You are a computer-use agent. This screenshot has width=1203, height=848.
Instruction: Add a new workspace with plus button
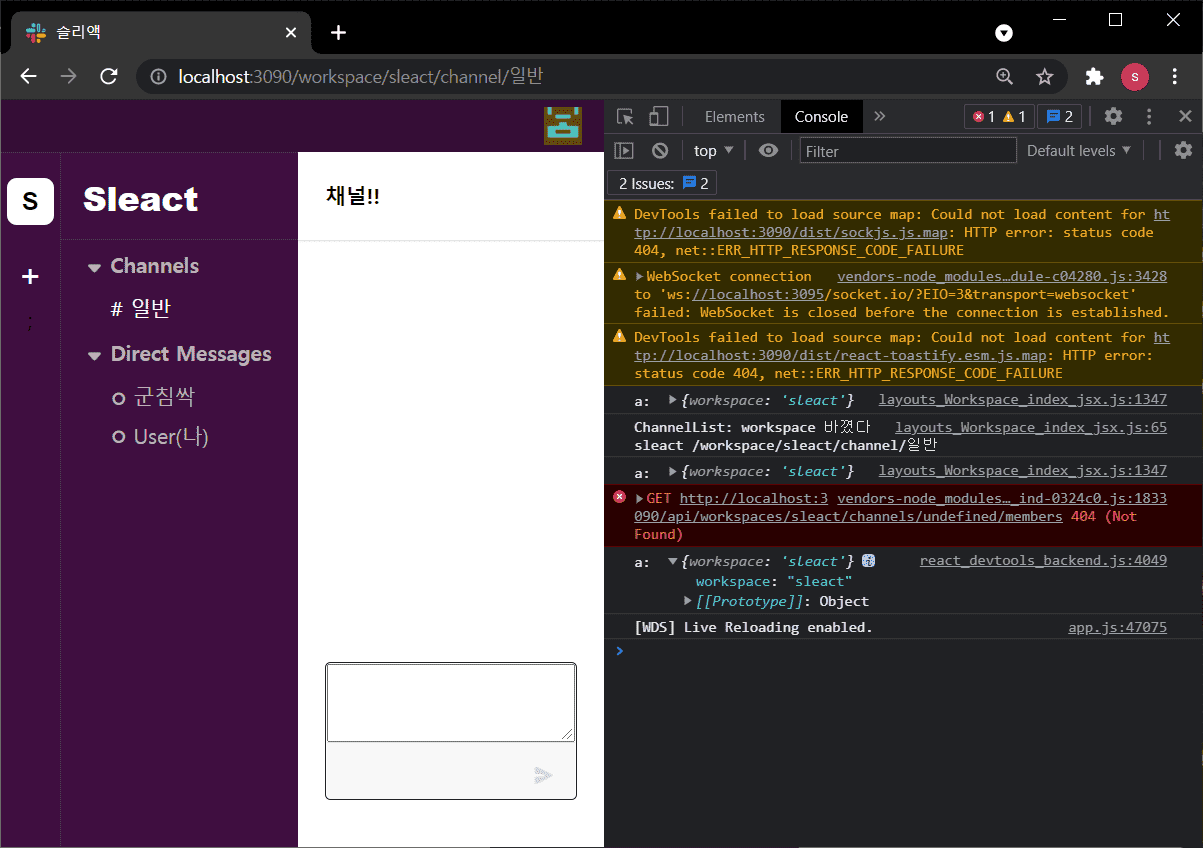[30, 277]
